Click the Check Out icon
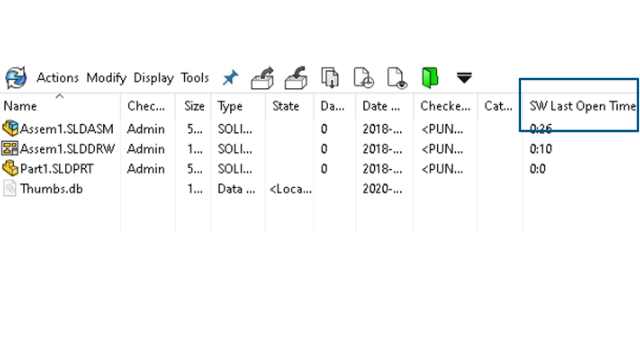Screen dimensions: 640x360 [x=262, y=78]
